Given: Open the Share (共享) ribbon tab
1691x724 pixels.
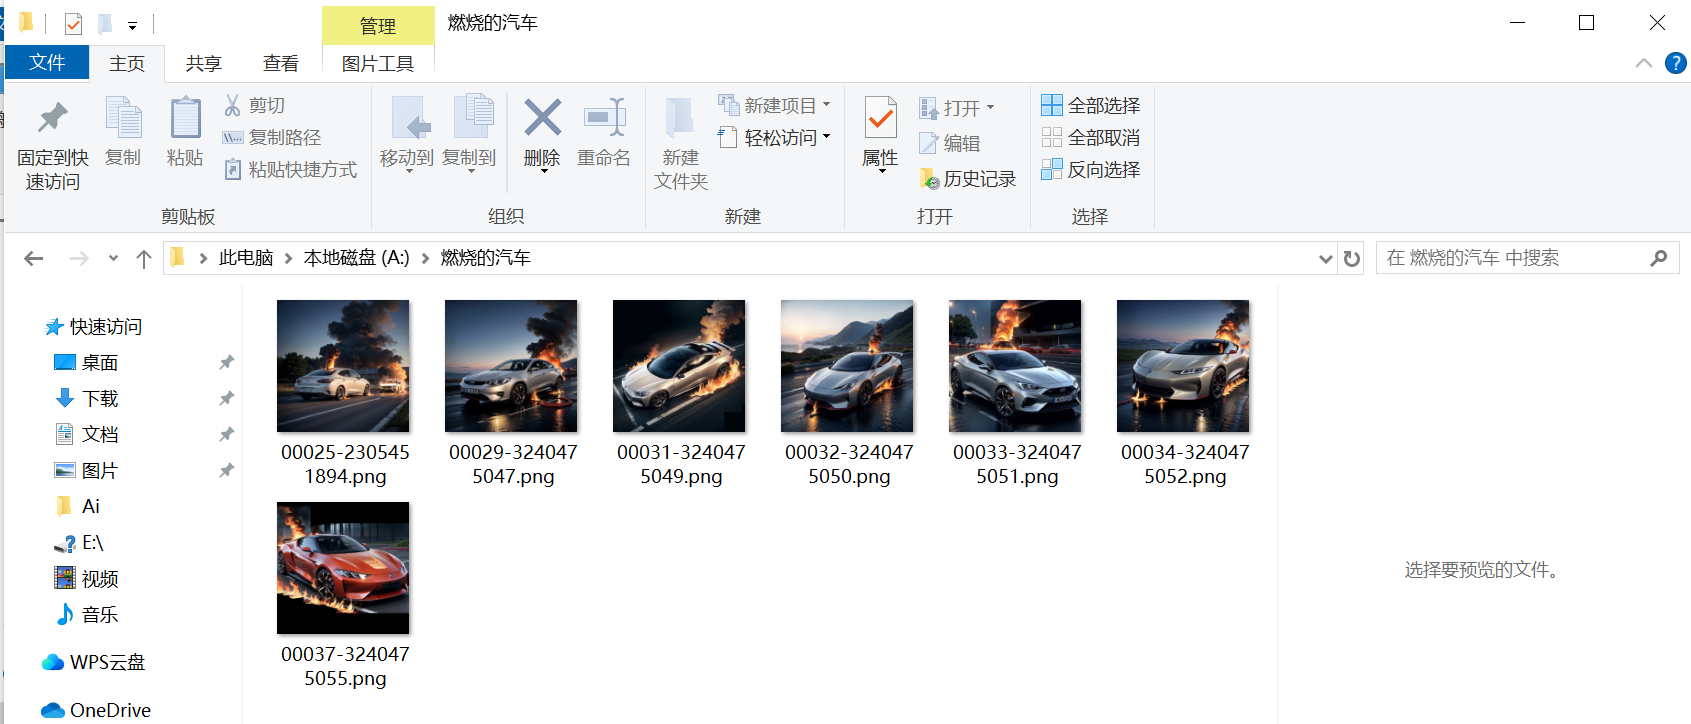Looking at the screenshot, I should 203,63.
